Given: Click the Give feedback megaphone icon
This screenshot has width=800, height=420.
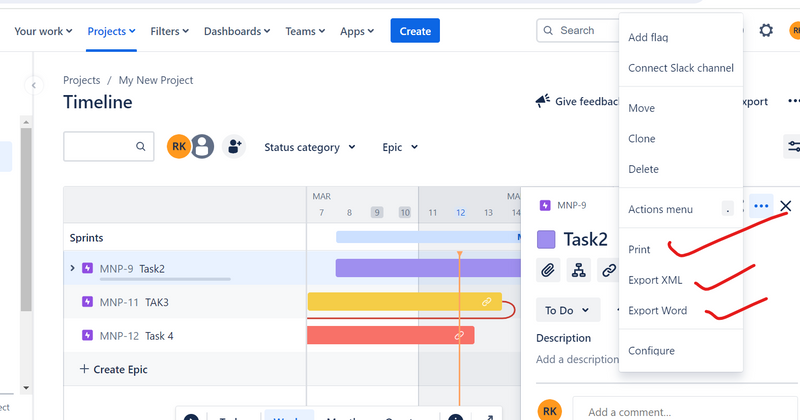Looking at the screenshot, I should 543,101.
